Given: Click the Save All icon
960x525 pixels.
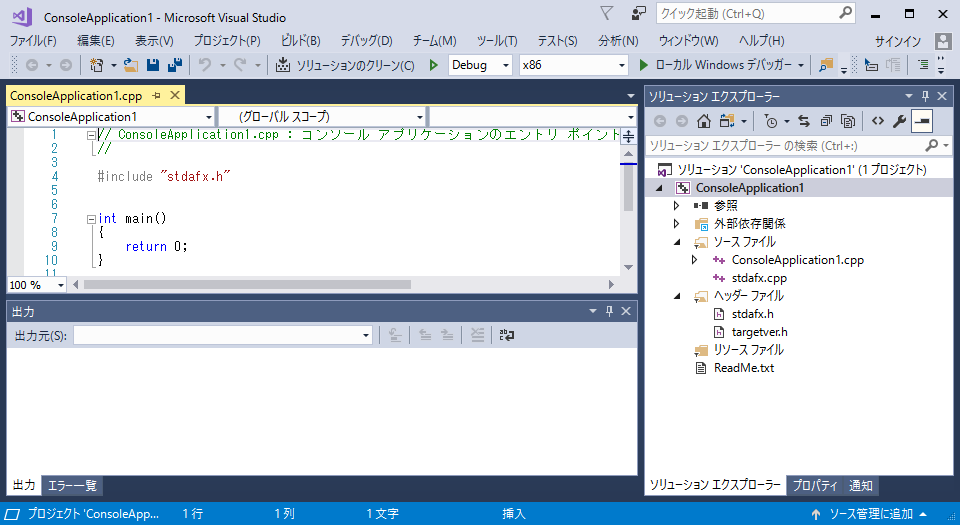Looking at the screenshot, I should click(x=175, y=65).
